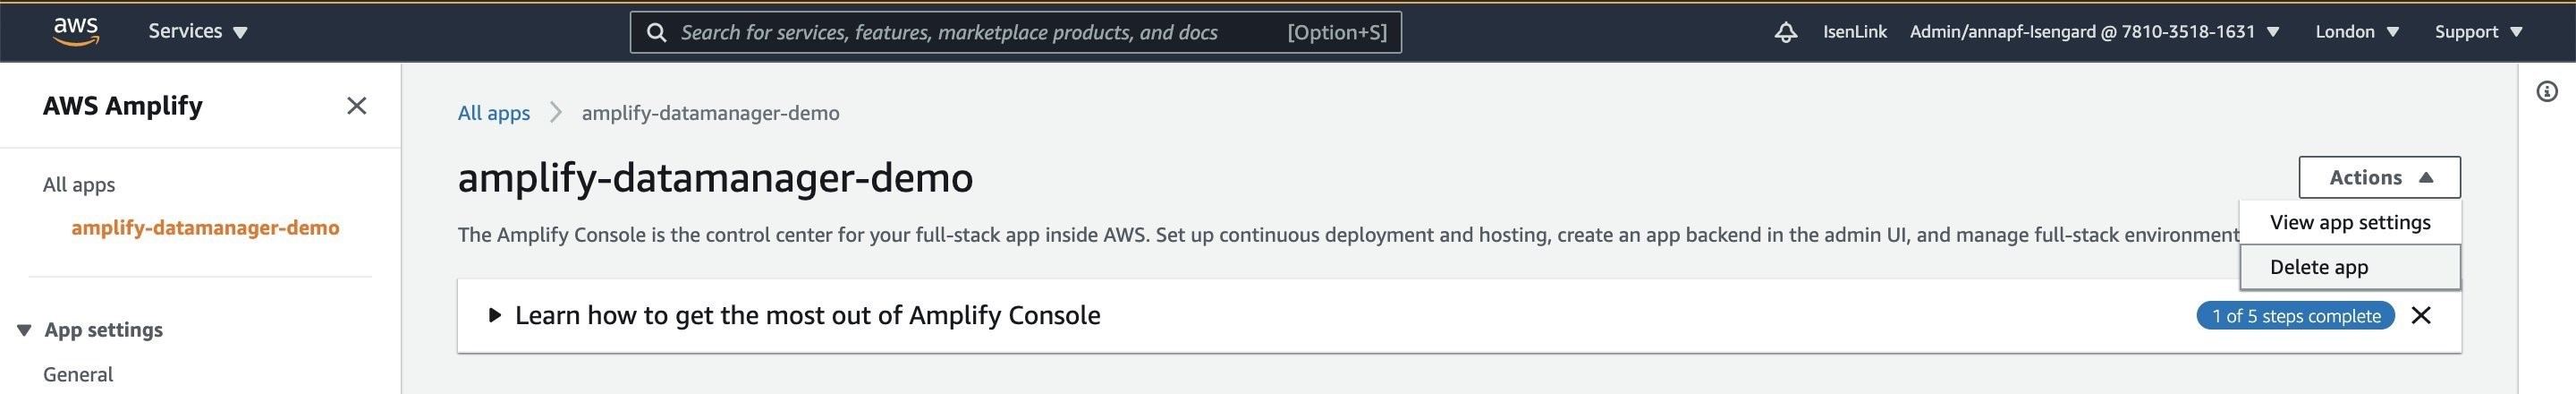Viewport: 2576px width, 394px height.
Task: Open amplify-datamanager-demo in the sidebar
Action: pos(205,228)
